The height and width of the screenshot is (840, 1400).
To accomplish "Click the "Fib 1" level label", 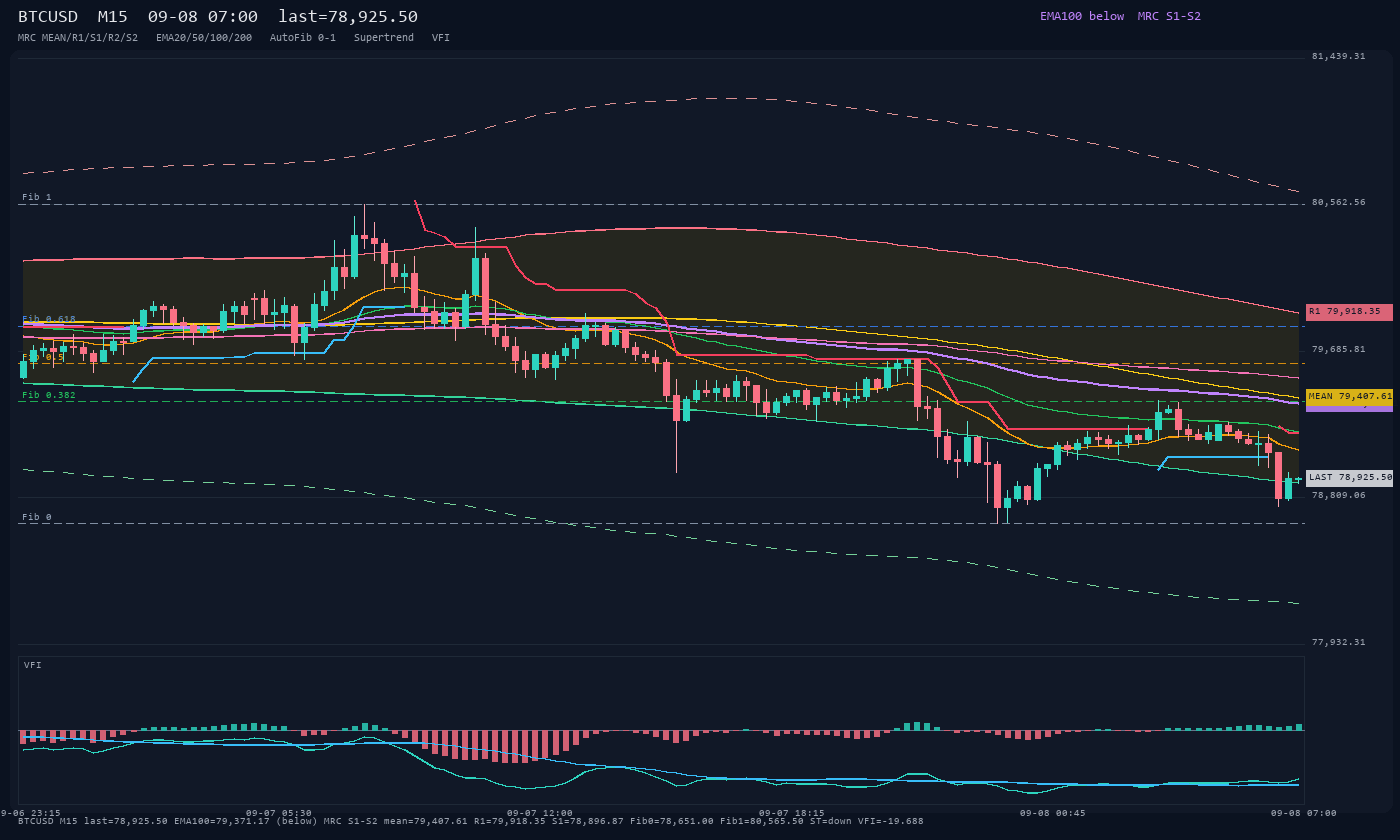I will click(37, 197).
